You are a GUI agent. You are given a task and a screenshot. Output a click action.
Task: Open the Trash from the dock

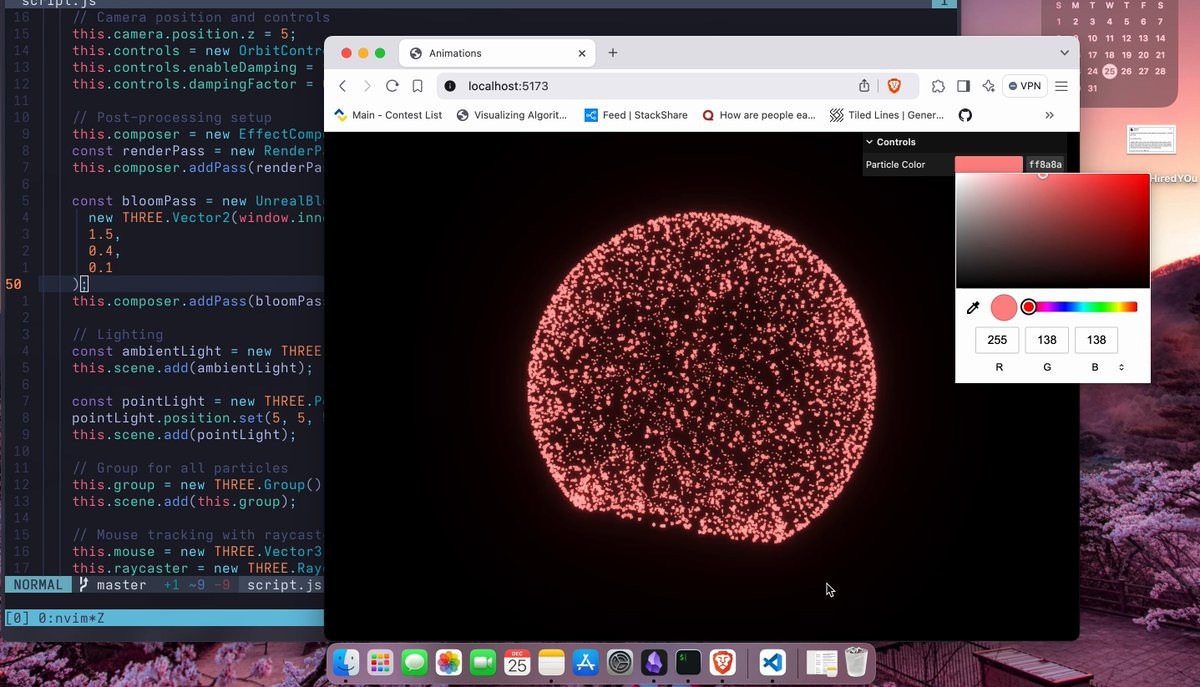[856, 662]
